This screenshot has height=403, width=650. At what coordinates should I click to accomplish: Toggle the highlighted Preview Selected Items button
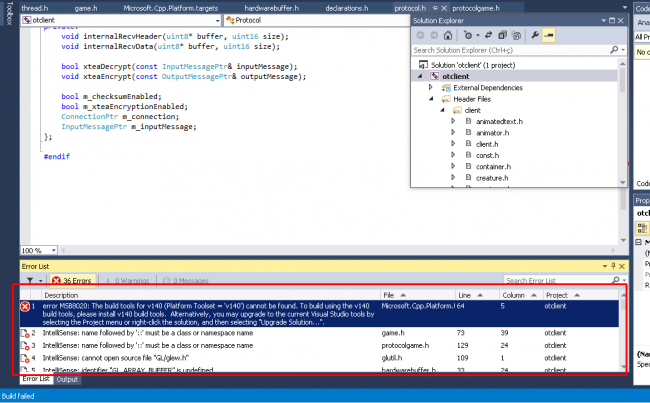pyautogui.click(x=548, y=36)
